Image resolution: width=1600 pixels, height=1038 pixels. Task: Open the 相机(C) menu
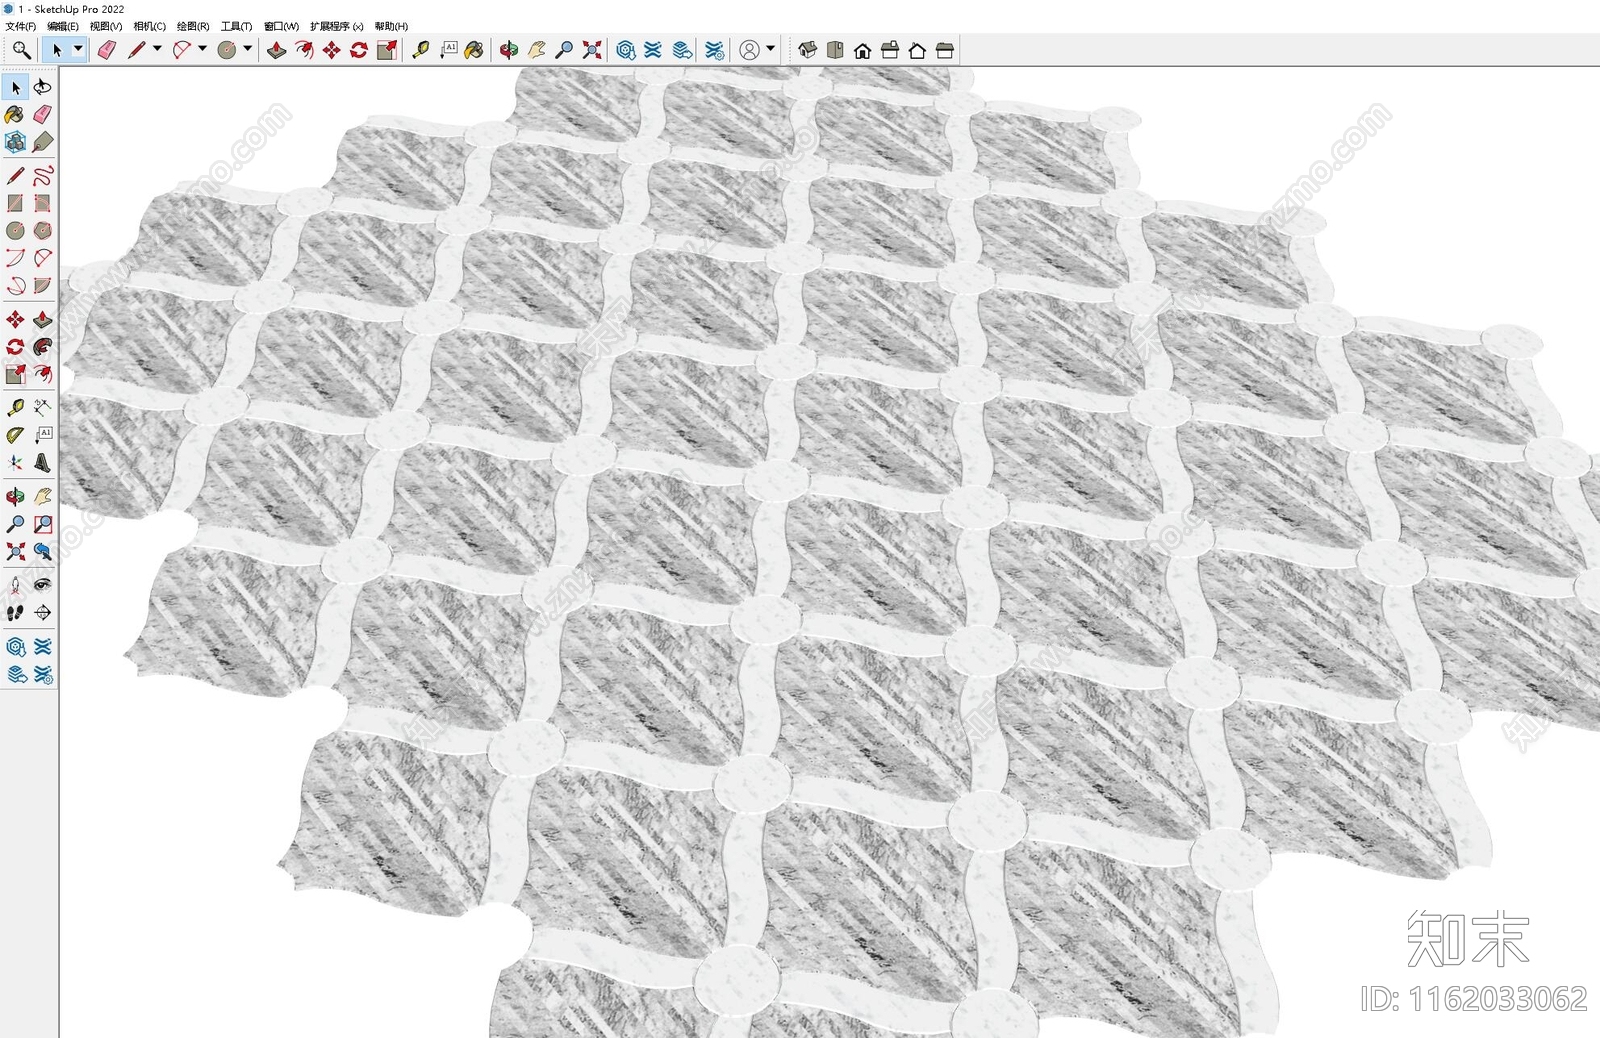150,26
